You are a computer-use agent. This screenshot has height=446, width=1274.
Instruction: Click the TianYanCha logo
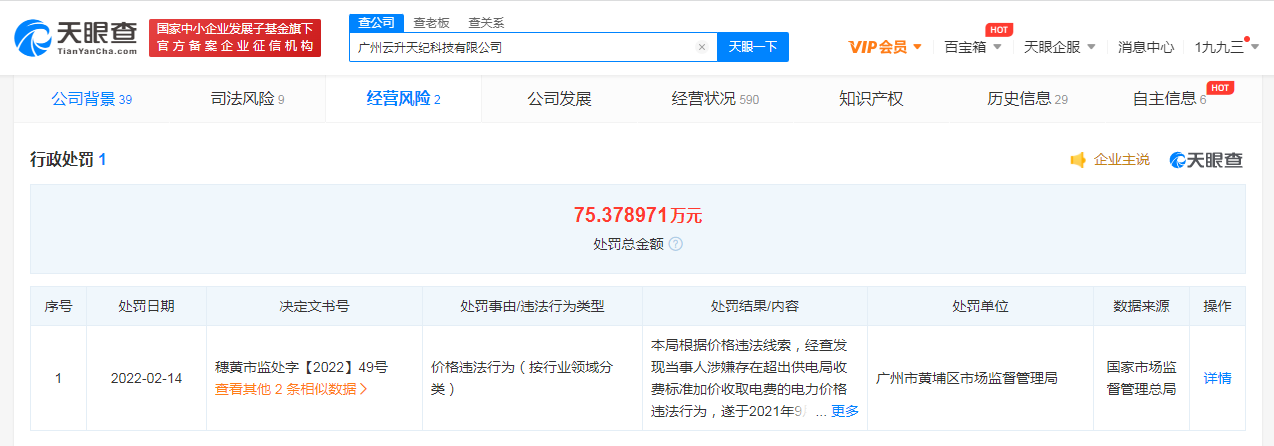[75, 37]
